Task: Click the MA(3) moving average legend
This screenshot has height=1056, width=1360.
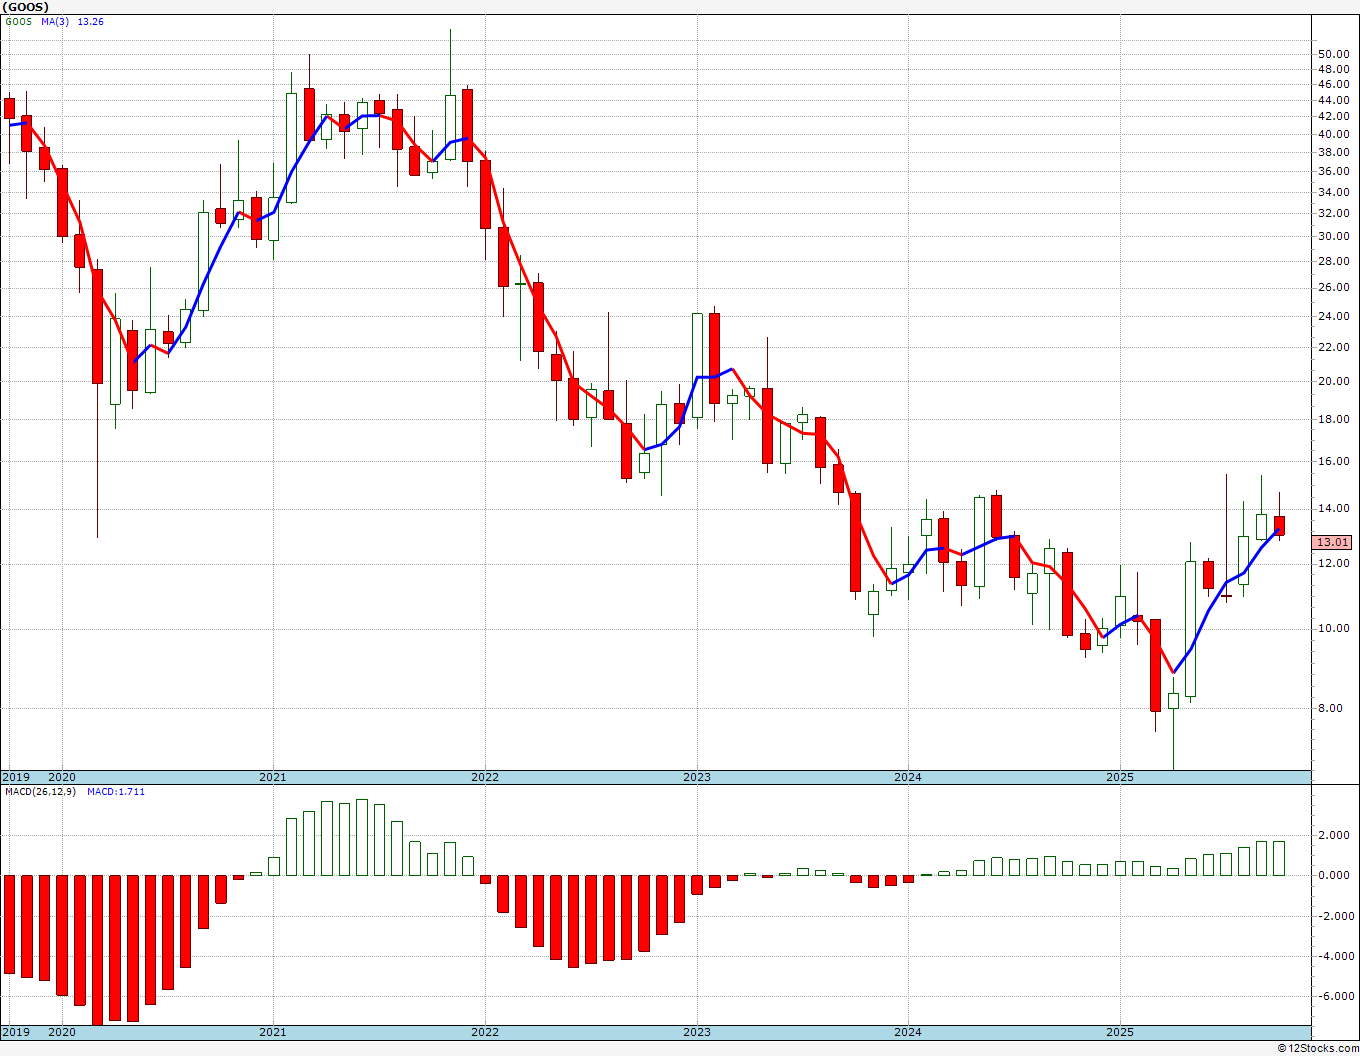Action: [x=55, y=22]
